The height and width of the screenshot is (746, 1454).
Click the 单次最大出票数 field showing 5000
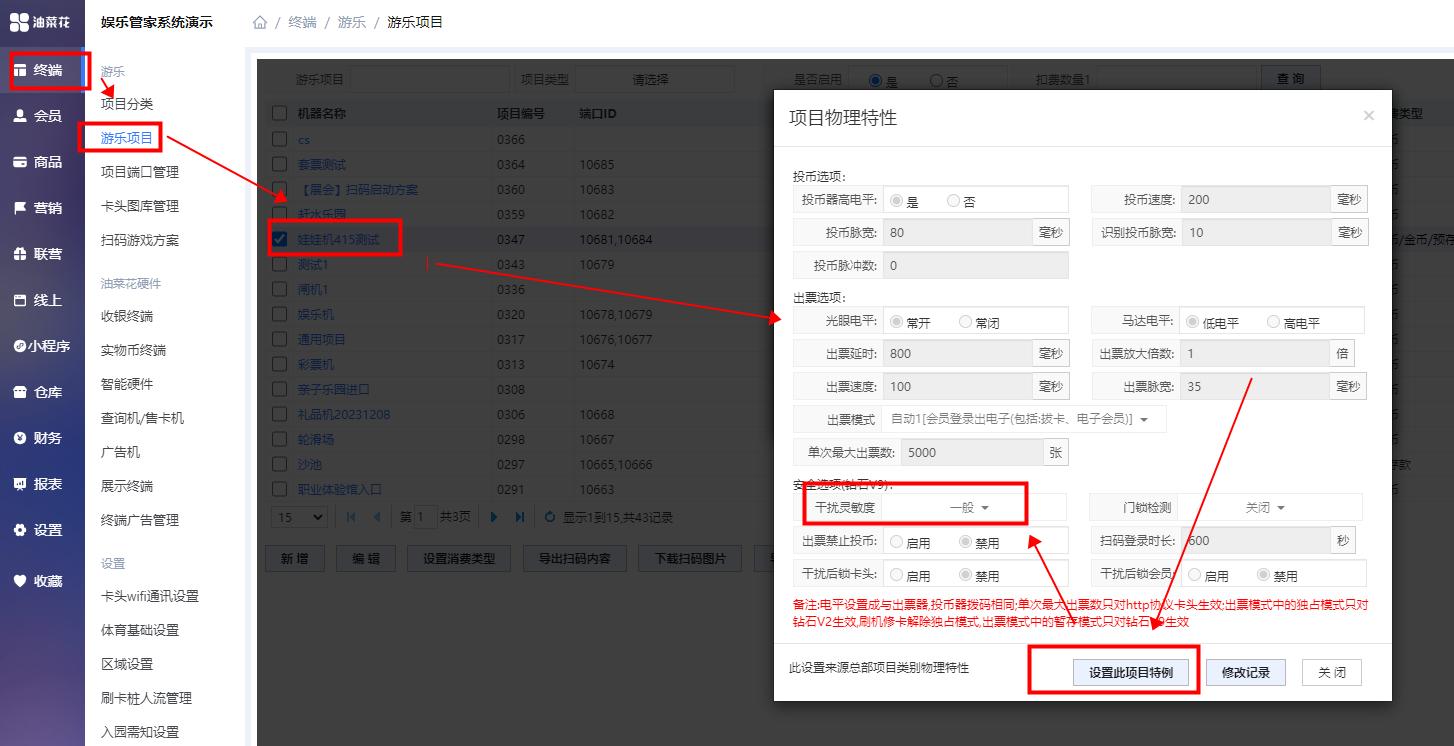[x=973, y=452]
